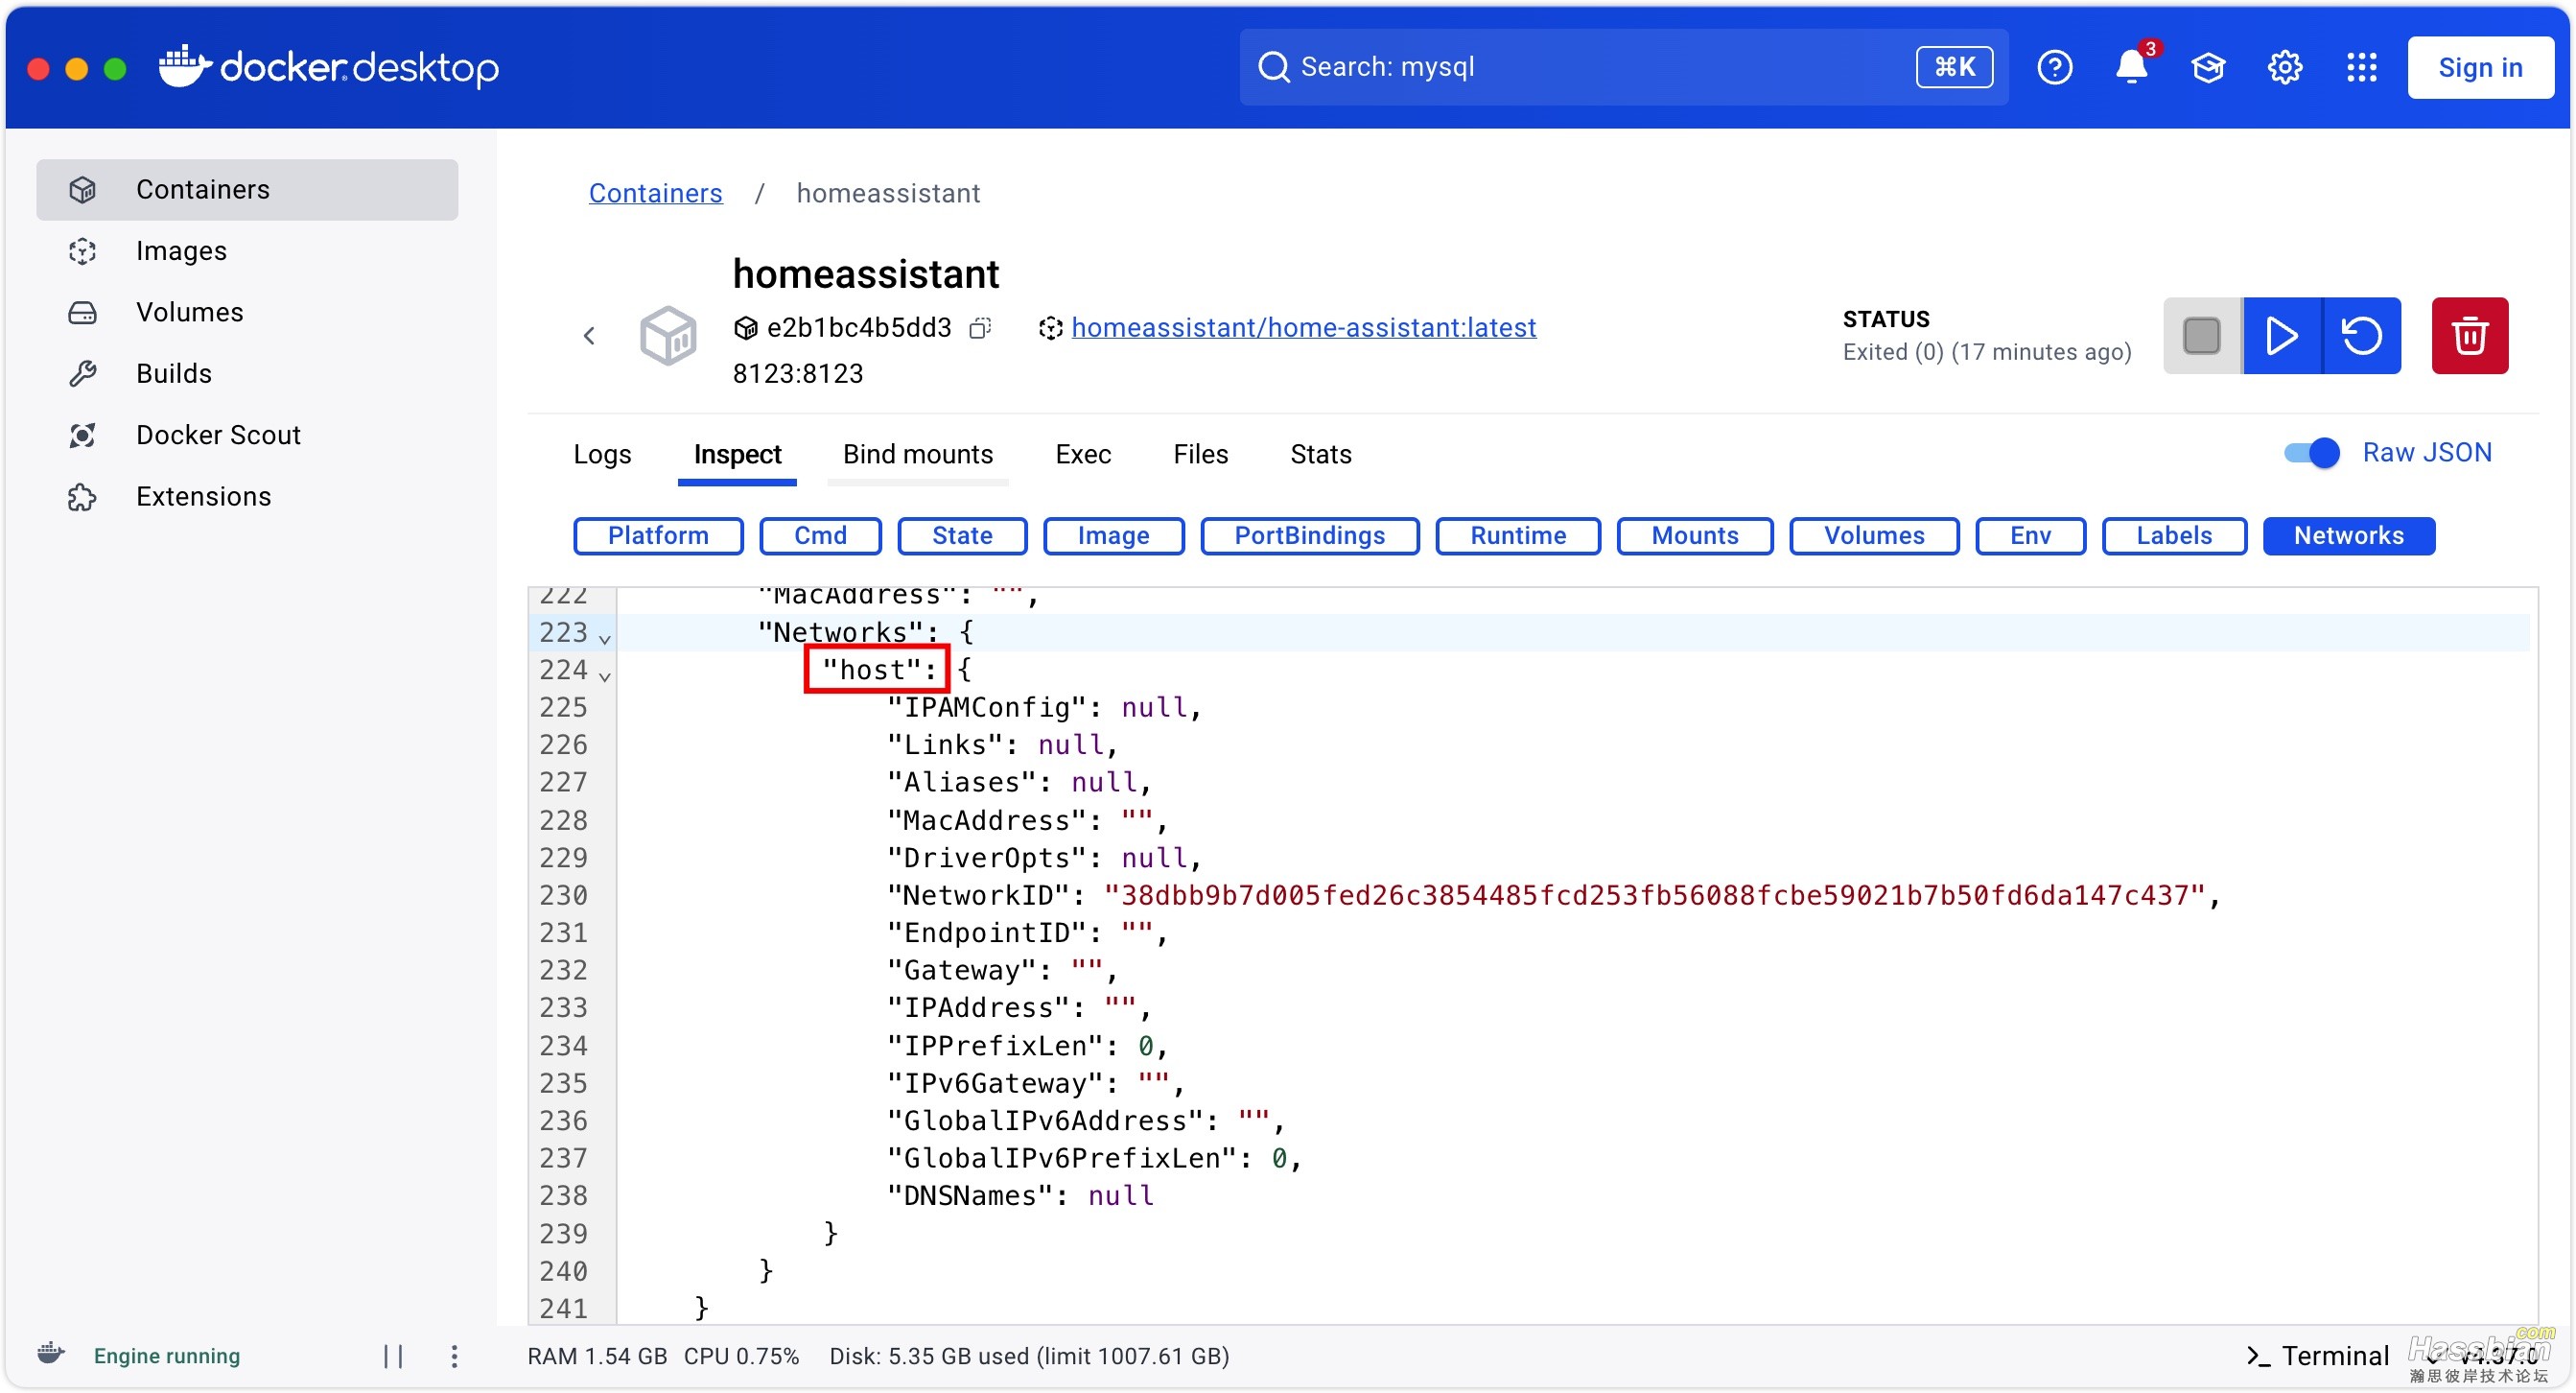Click the CPU 0.75% status entry
Viewport: 2576px width, 1393px height.
(x=741, y=1356)
